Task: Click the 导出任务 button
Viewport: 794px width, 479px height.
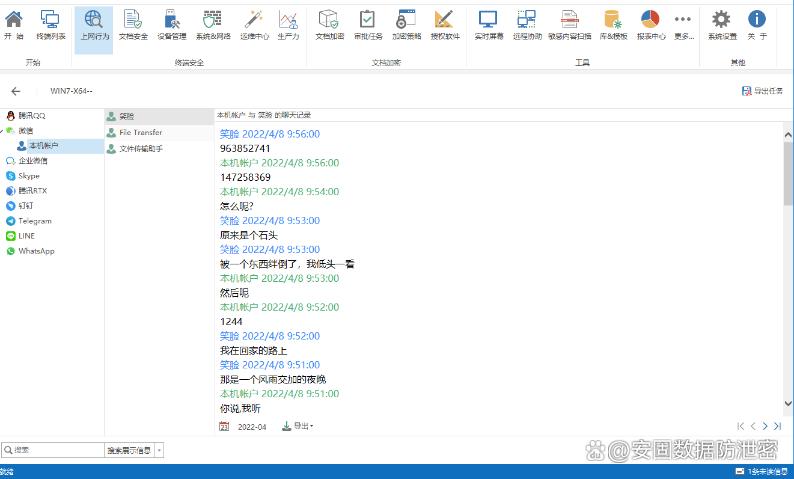Action: coord(762,91)
